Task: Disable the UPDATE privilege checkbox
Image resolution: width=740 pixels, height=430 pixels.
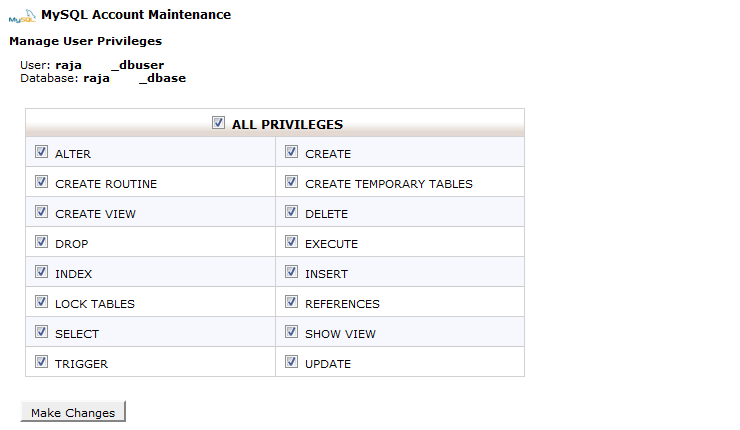Action: click(x=292, y=363)
